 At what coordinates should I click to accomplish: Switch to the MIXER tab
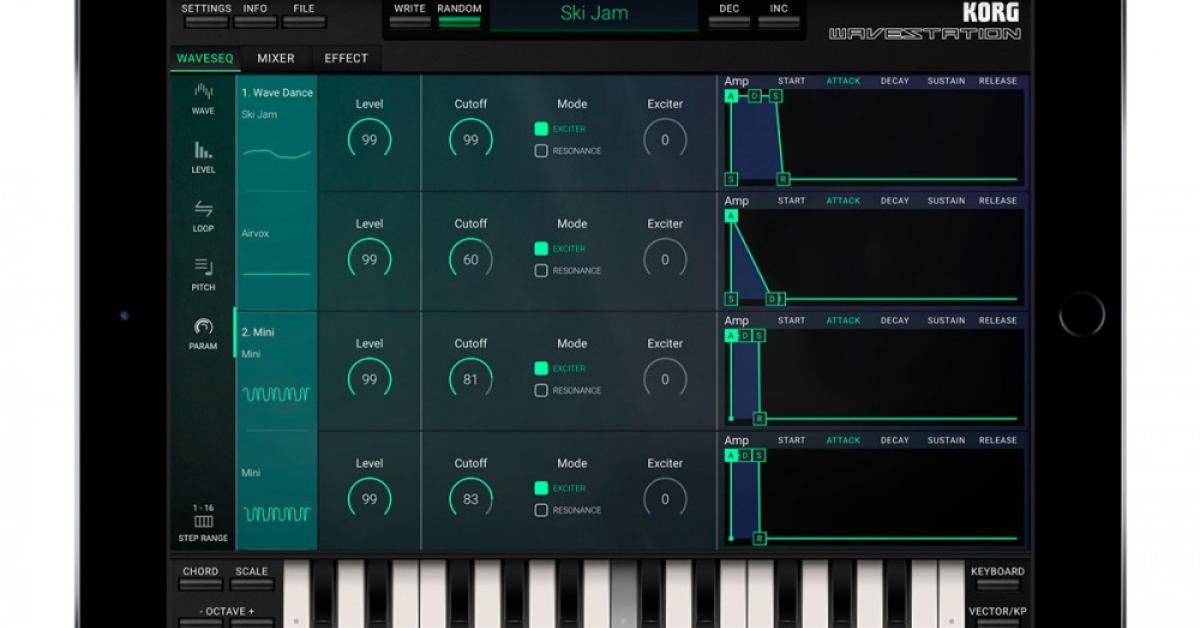click(x=276, y=59)
